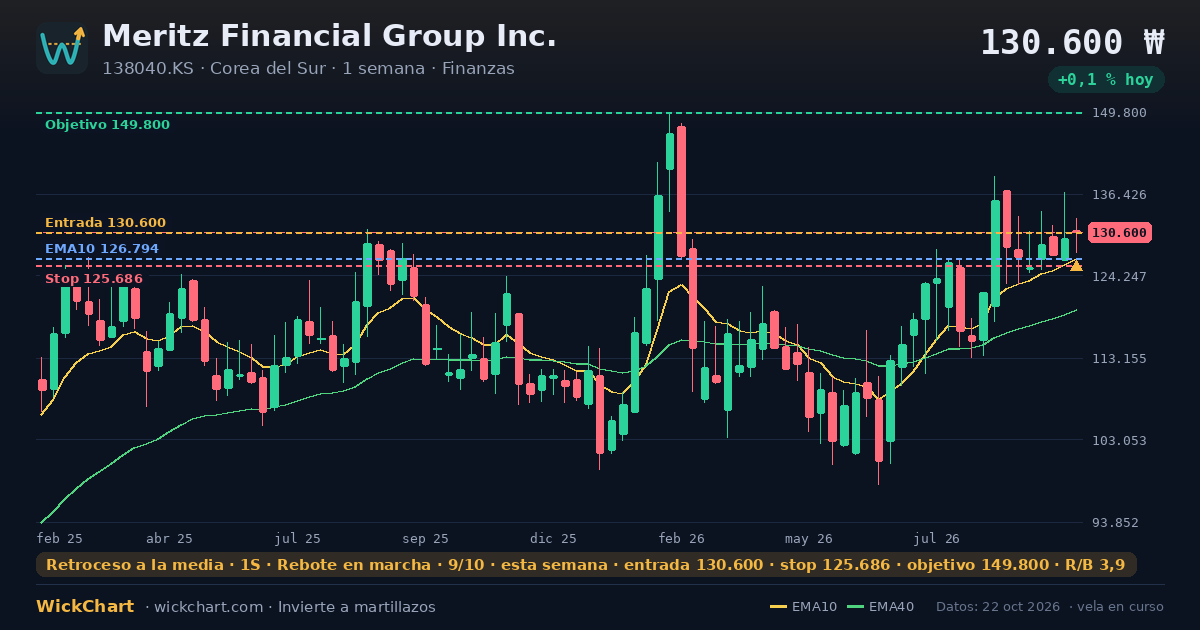Click the 113.155 axis price label
1200x630 pixels.
point(1119,359)
